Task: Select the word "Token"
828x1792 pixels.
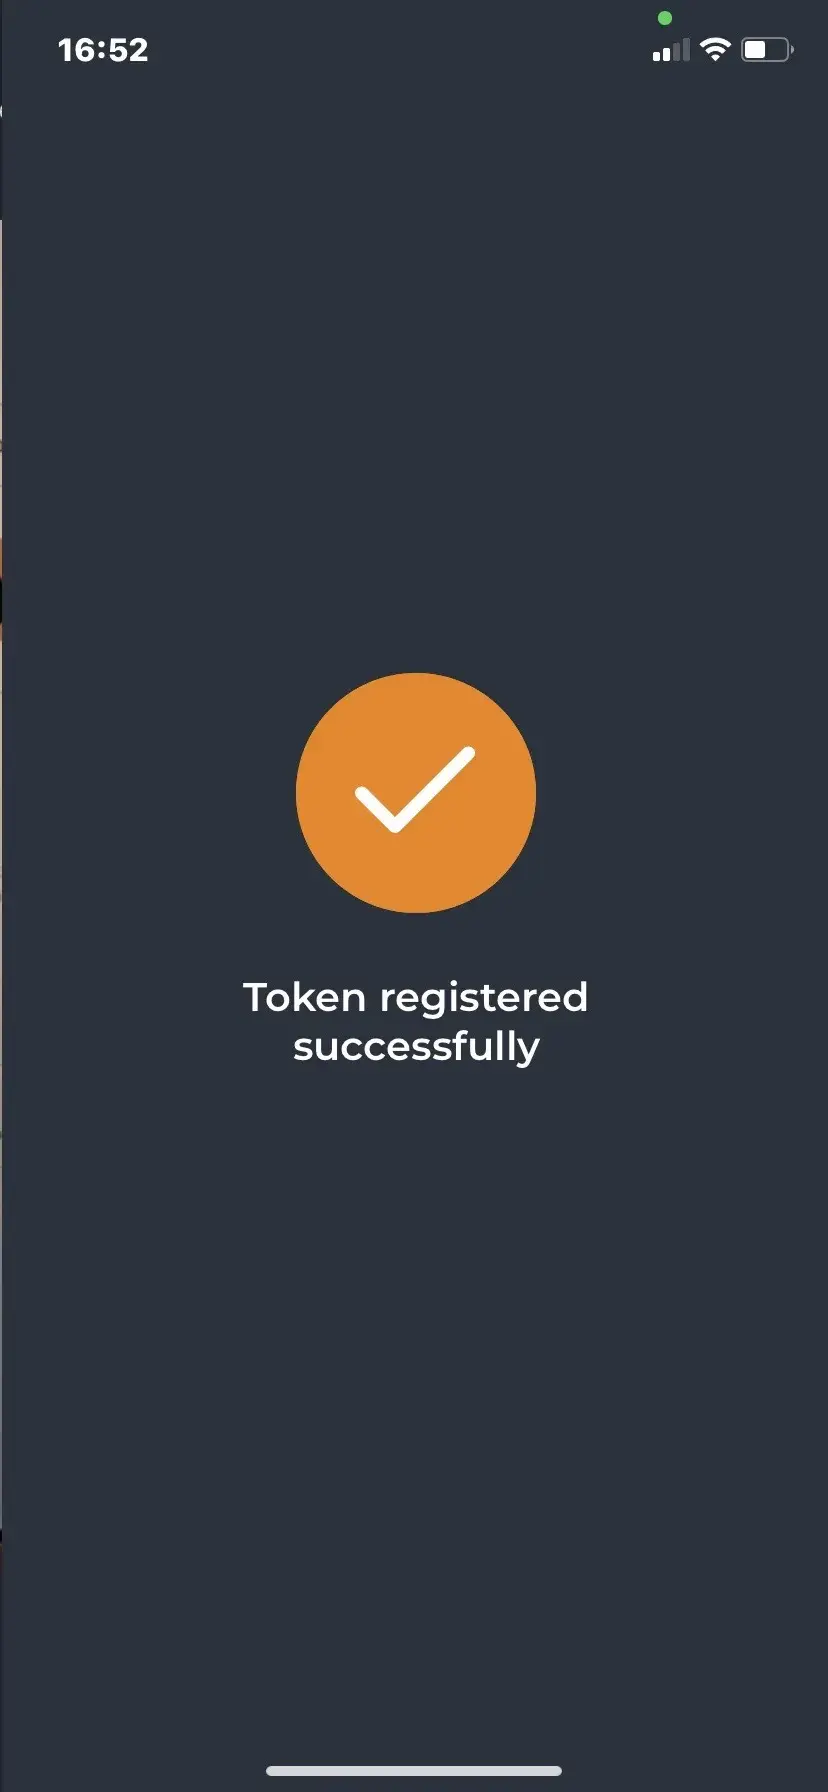Action: 304,997
